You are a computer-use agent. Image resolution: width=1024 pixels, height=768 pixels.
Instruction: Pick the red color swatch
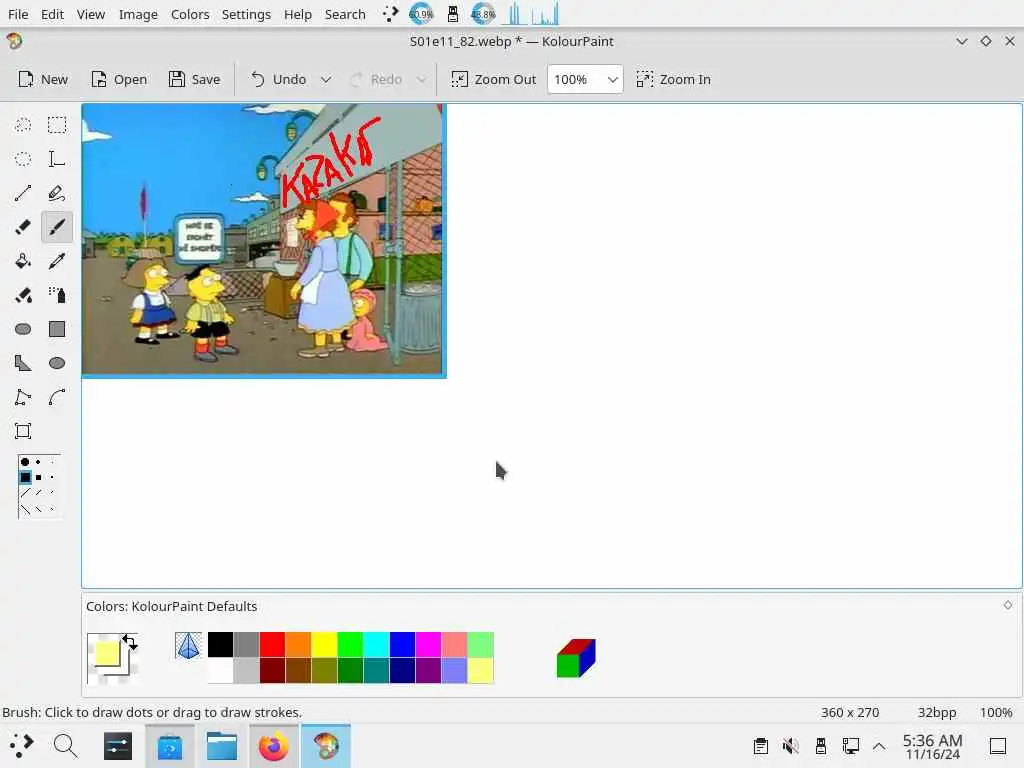pyautogui.click(x=272, y=645)
